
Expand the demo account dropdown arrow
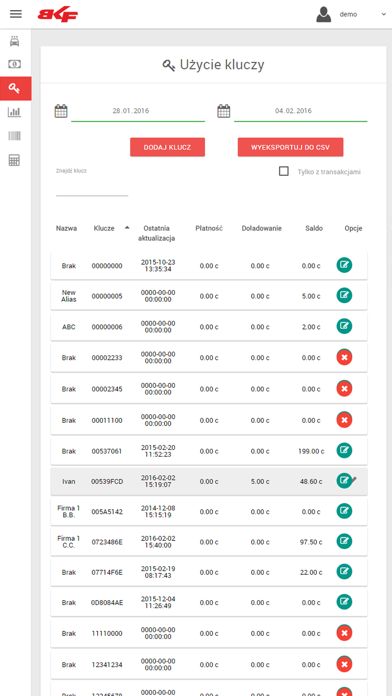[383, 14]
